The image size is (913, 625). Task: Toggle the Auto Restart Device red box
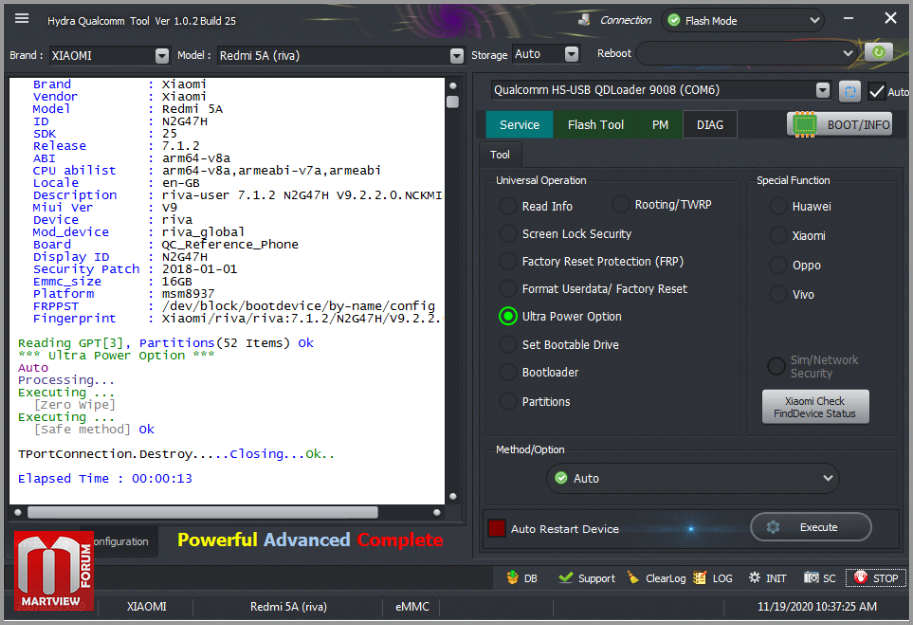click(x=496, y=528)
